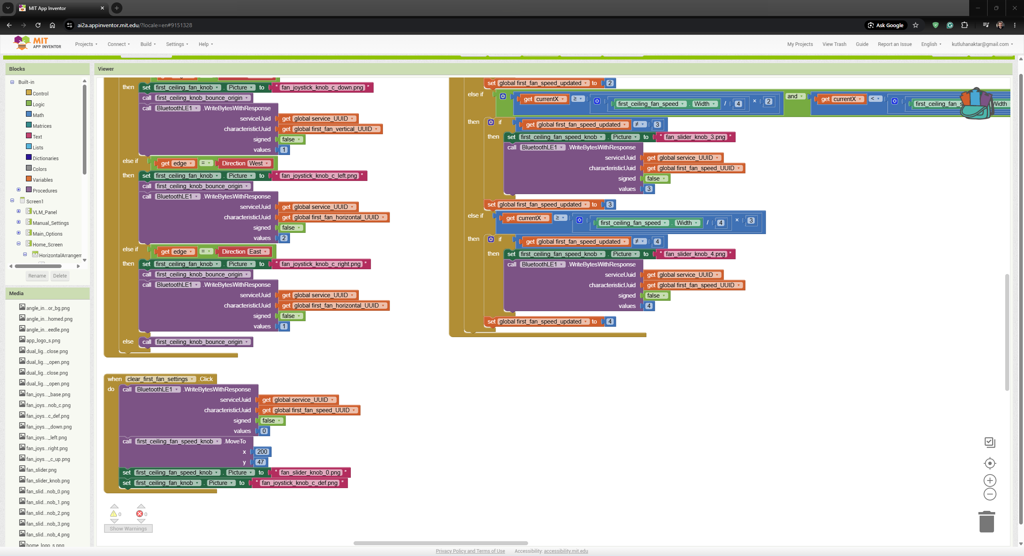Screen dimensions: 1024x556
Task: Select the MIT App Inventor browser tab
Action: (61, 8)
